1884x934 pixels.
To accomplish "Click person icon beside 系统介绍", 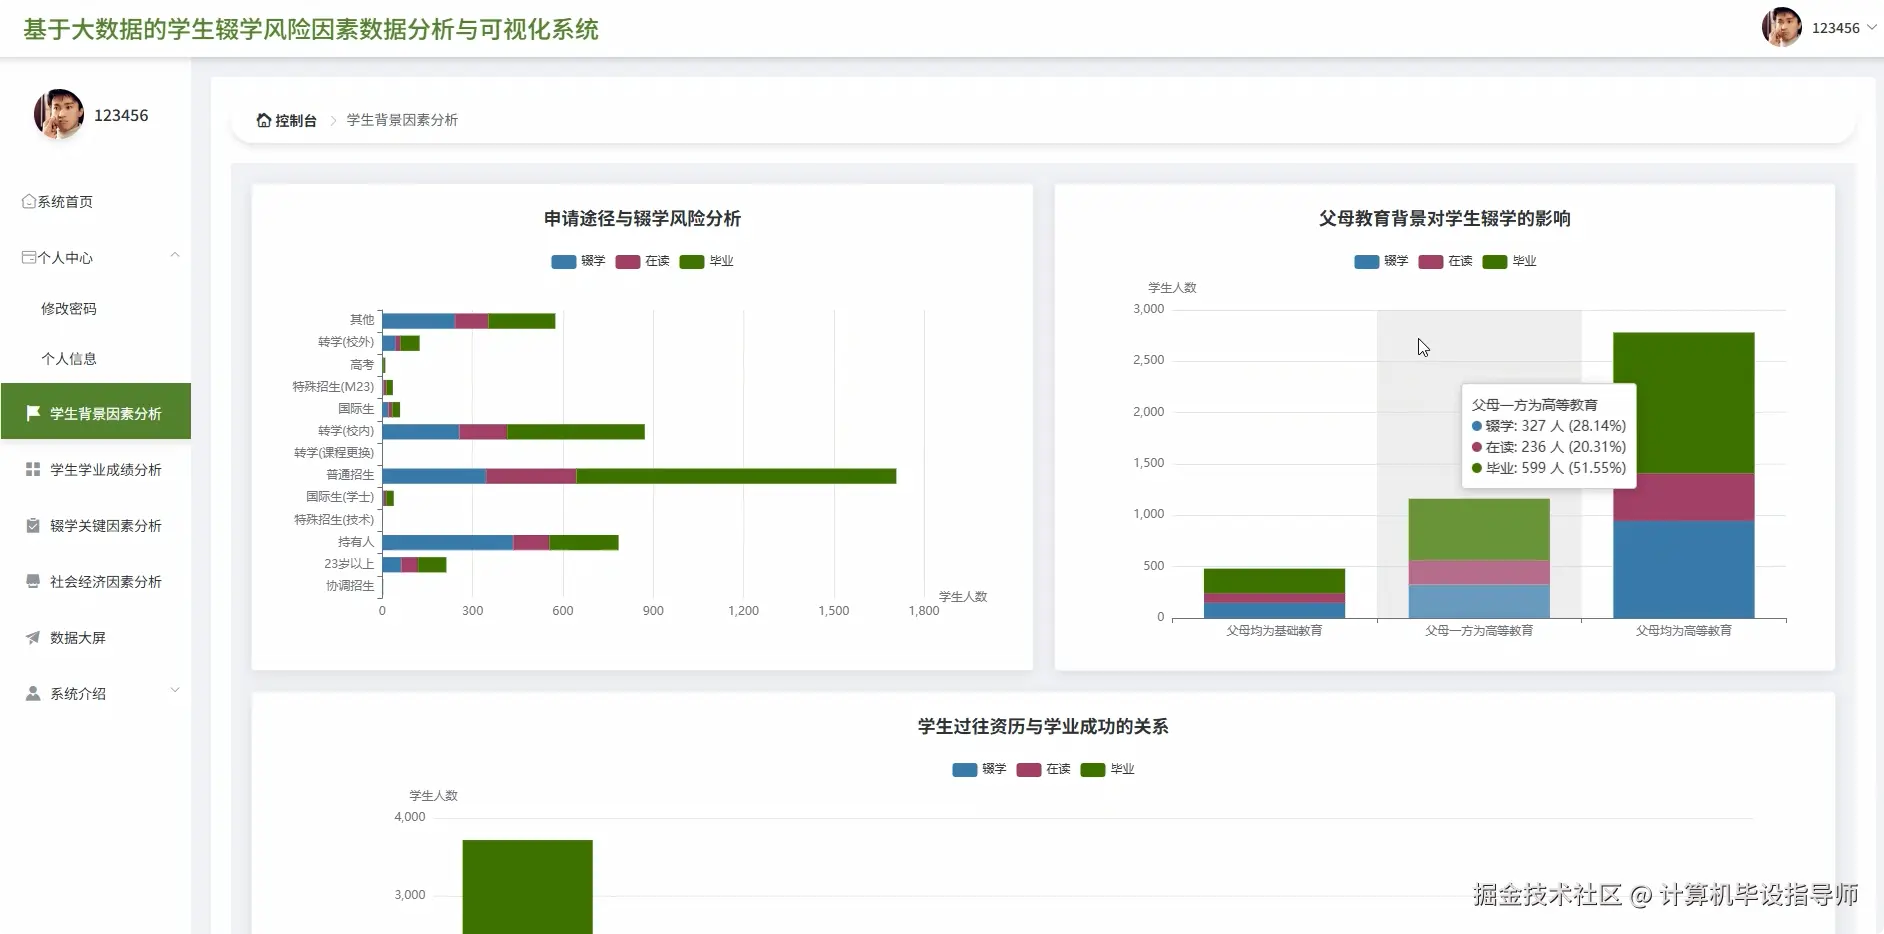I will pyautogui.click(x=33, y=693).
